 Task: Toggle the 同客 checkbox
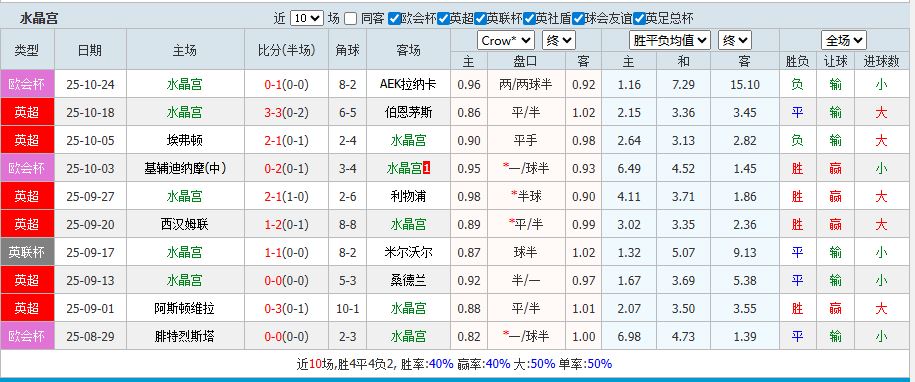[x=350, y=19]
